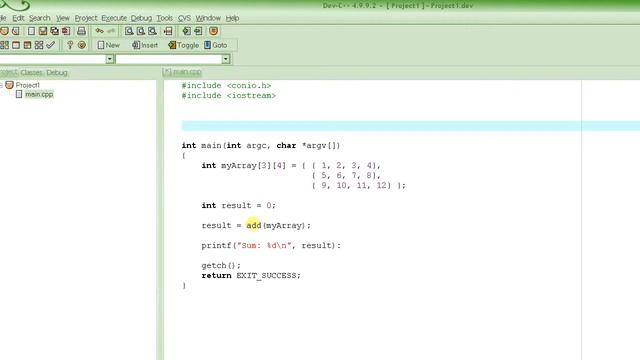640x360 pixels.
Task: Click the printf "Sum: %d\n" line
Action: (271, 245)
